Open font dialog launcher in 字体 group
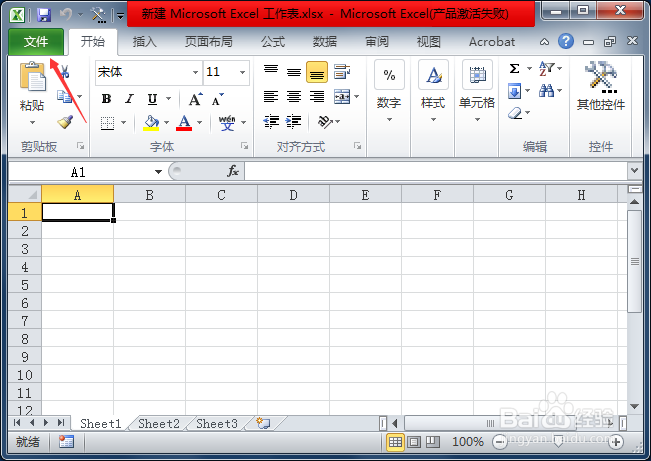This screenshot has width=651, height=461. (245, 146)
